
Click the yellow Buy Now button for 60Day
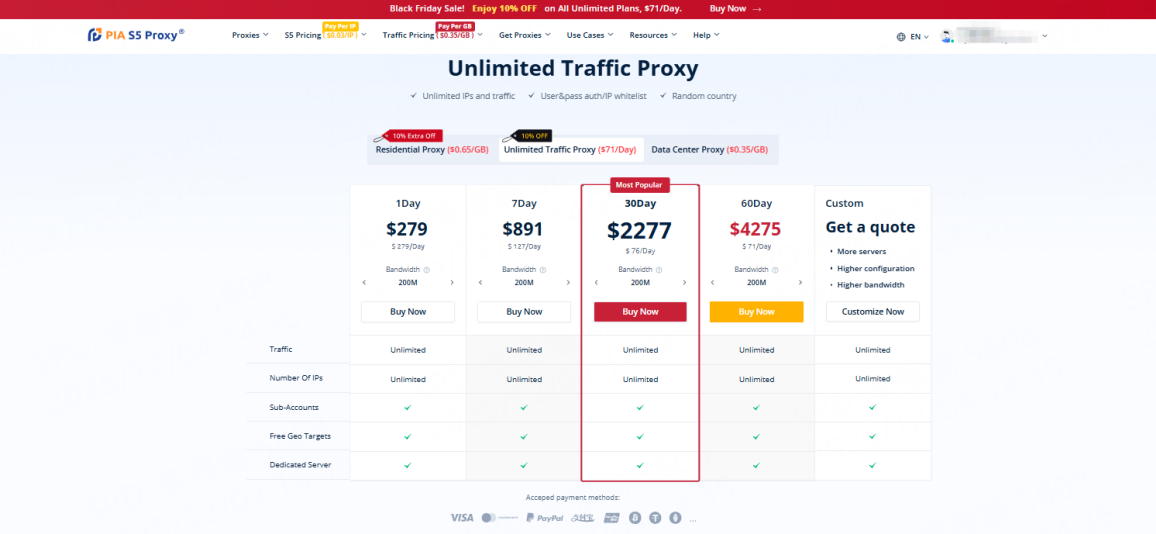point(756,312)
